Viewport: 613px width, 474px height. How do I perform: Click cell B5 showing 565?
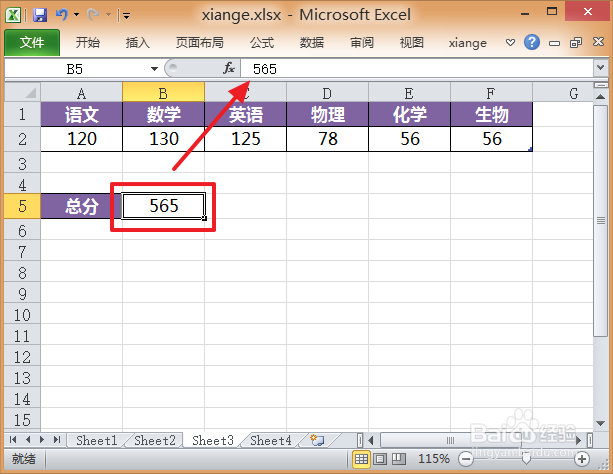(x=163, y=206)
